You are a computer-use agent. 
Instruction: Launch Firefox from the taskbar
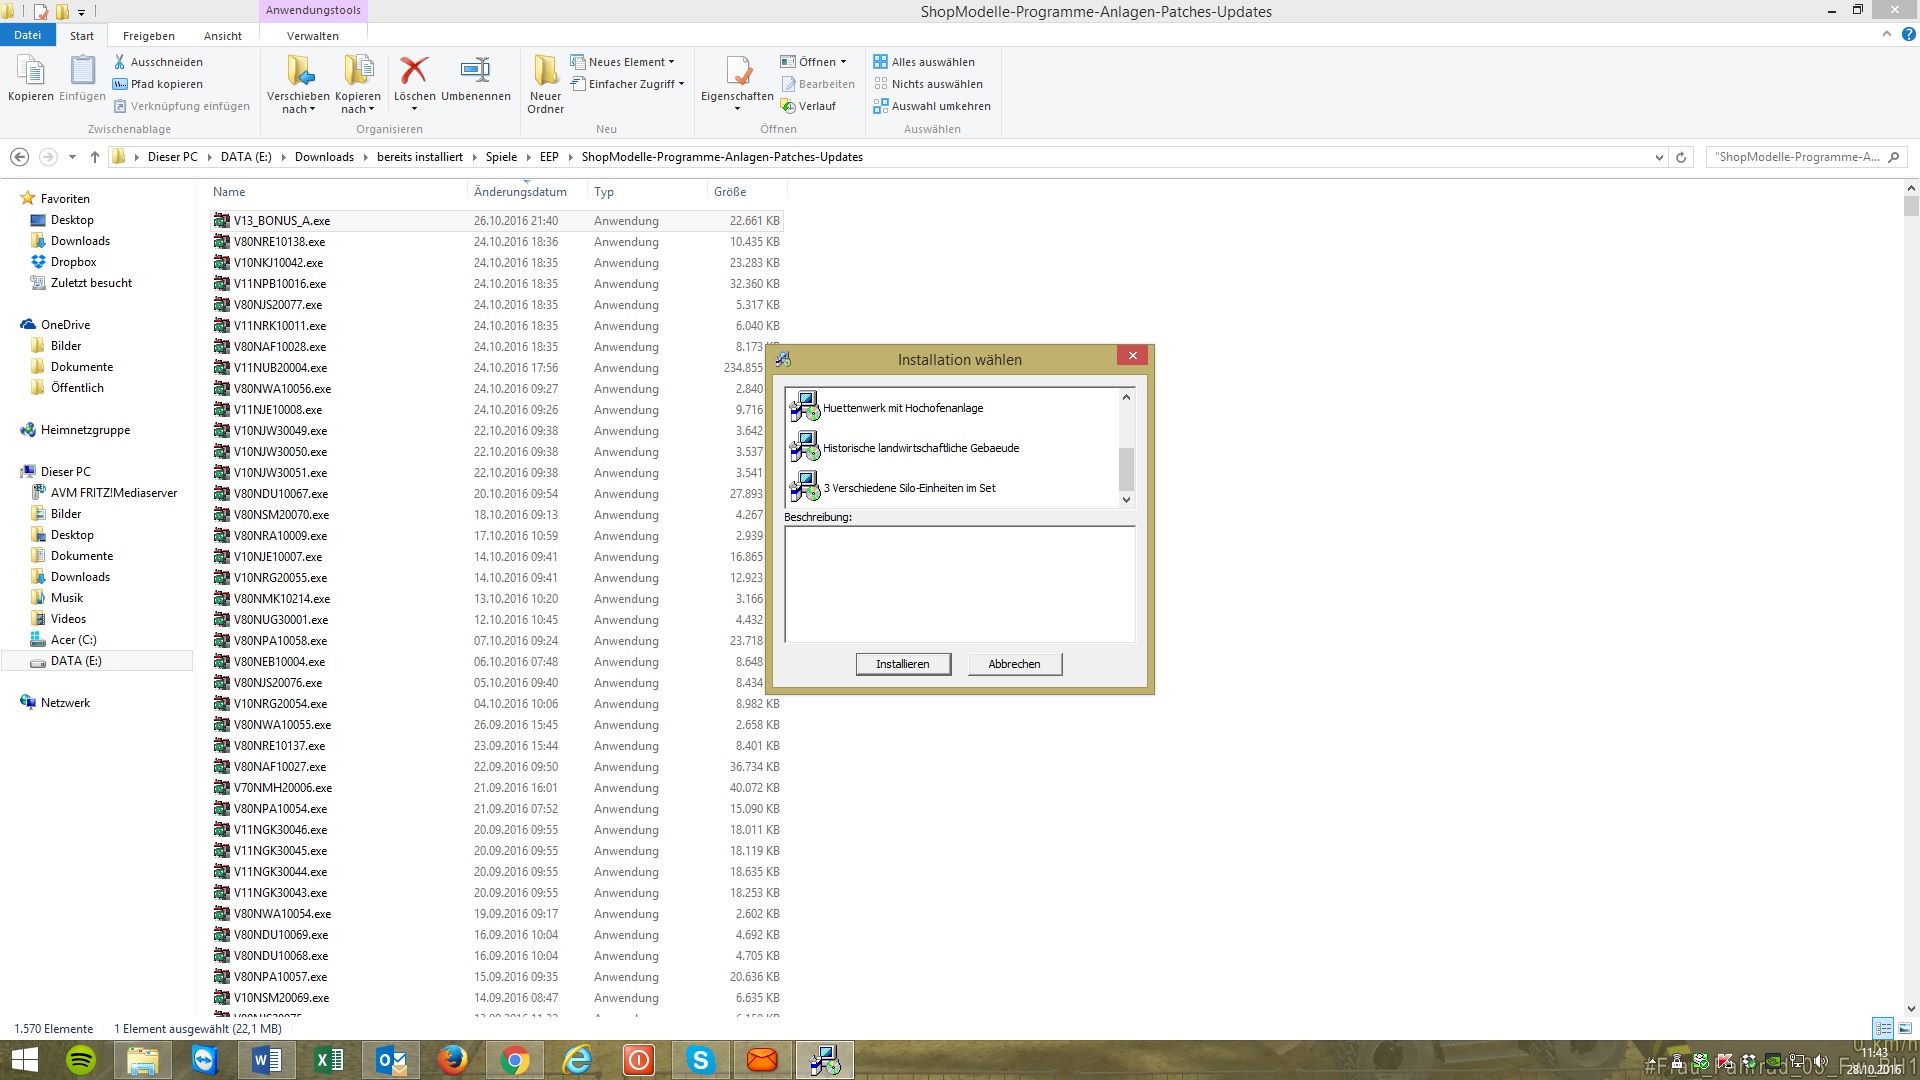coord(452,1060)
